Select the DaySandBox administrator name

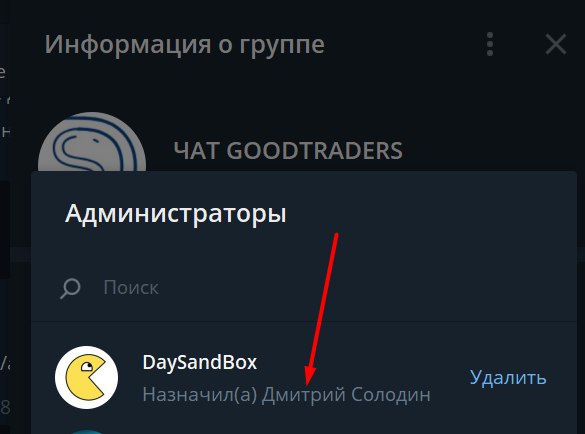pos(200,362)
